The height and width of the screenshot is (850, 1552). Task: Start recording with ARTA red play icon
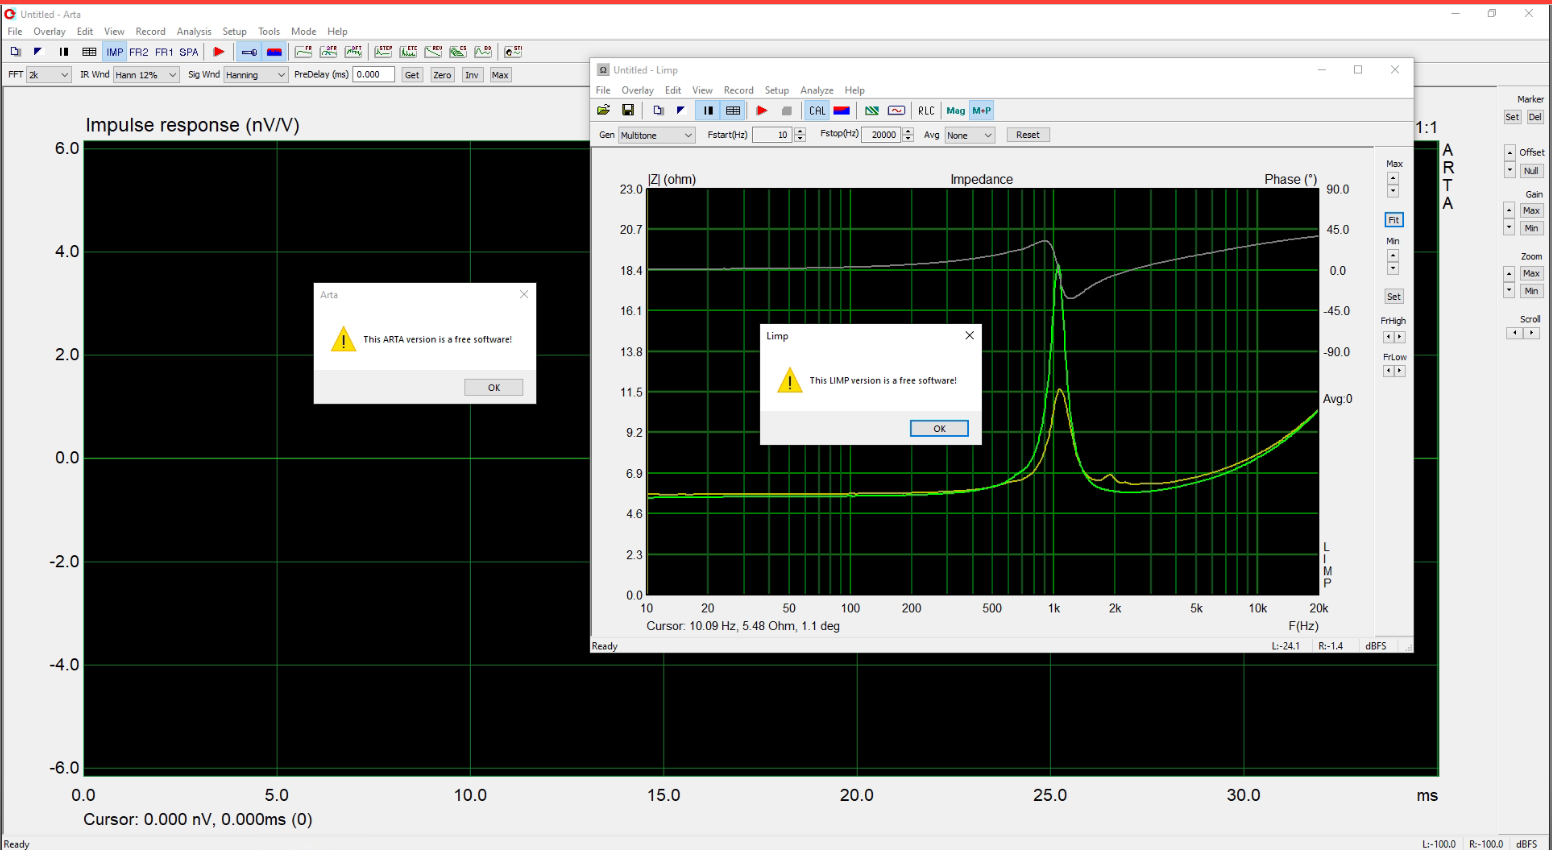point(219,52)
